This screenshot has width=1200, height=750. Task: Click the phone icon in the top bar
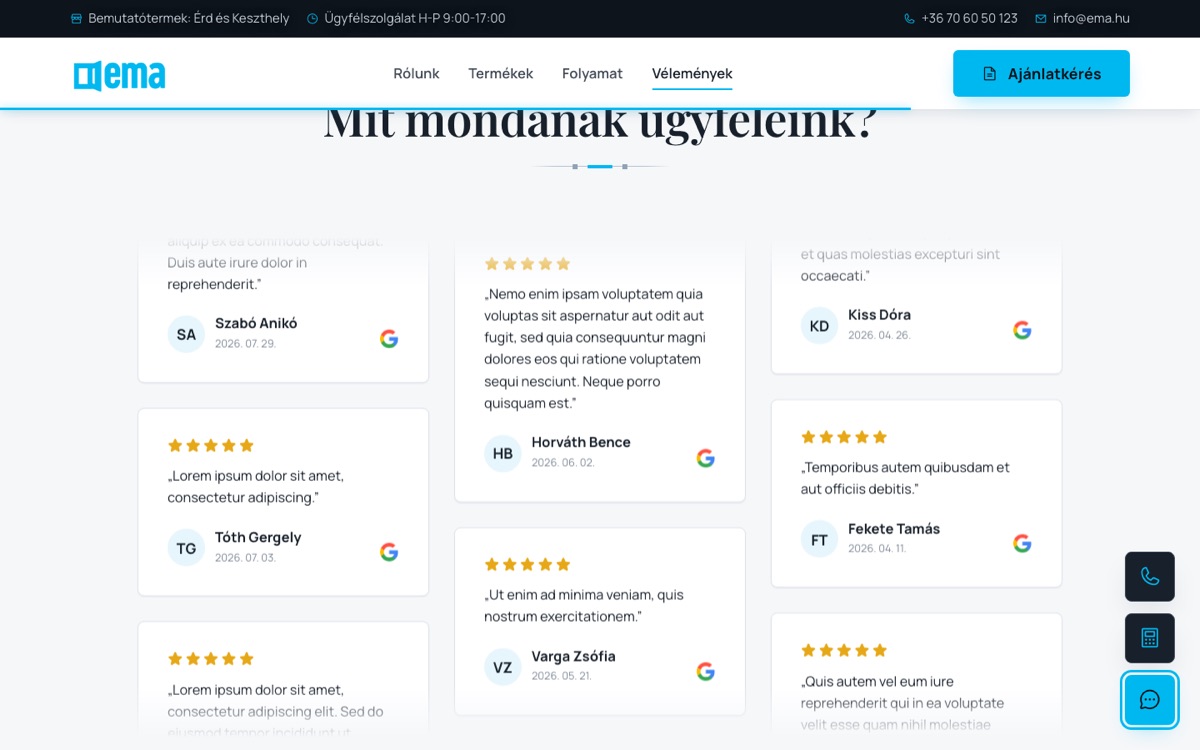(x=909, y=18)
